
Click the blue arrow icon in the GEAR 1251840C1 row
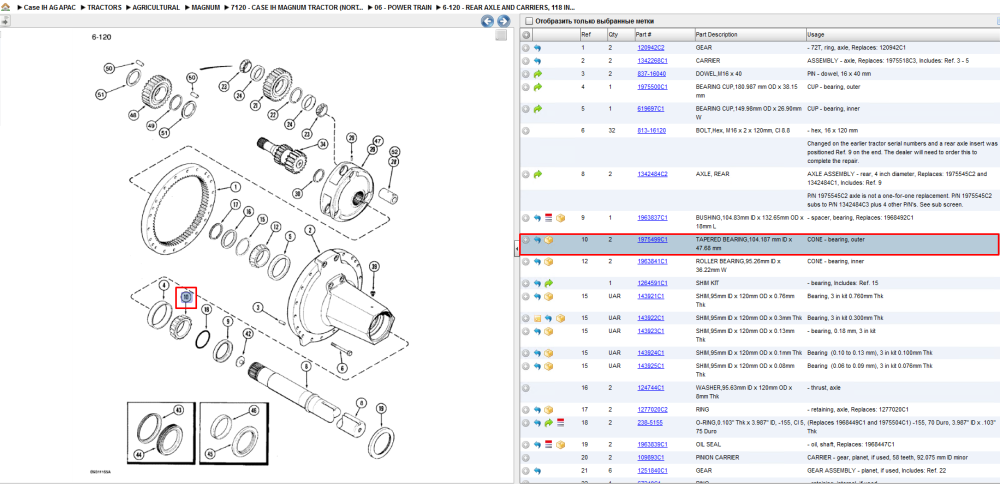[x=537, y=471]
